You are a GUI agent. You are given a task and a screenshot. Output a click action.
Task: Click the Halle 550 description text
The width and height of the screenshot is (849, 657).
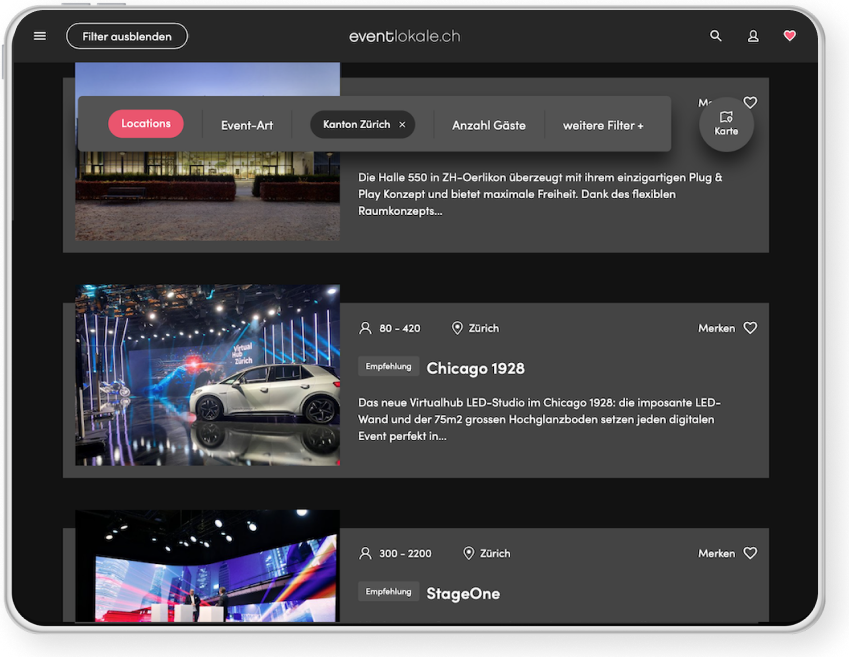click(540, 194)
